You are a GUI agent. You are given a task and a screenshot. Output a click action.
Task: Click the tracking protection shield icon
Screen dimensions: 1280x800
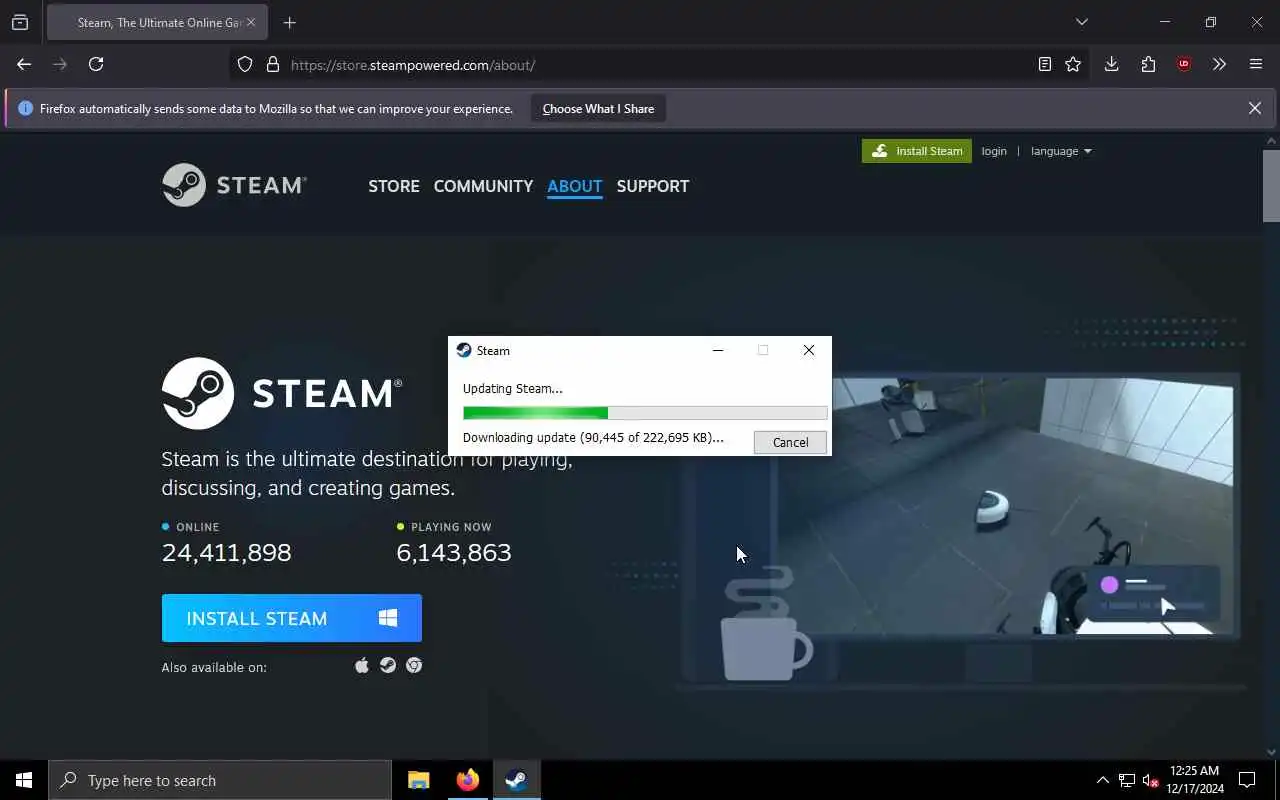tap(245, 64)
